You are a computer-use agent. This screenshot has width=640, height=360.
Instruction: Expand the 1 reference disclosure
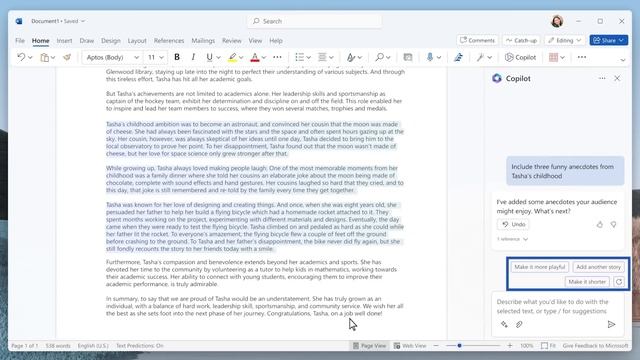pos(512,239)
